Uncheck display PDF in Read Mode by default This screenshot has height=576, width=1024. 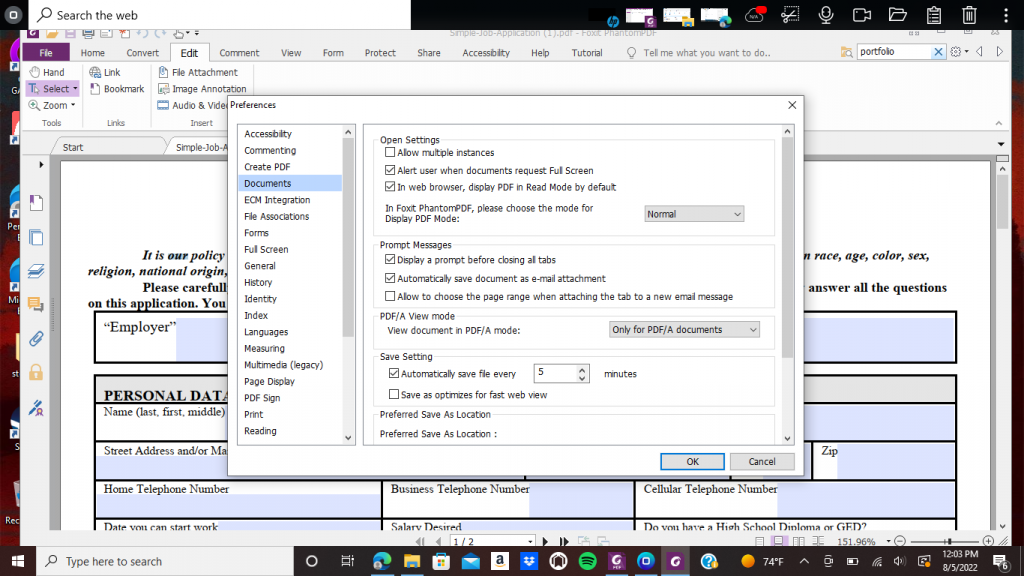click(390, 187)
